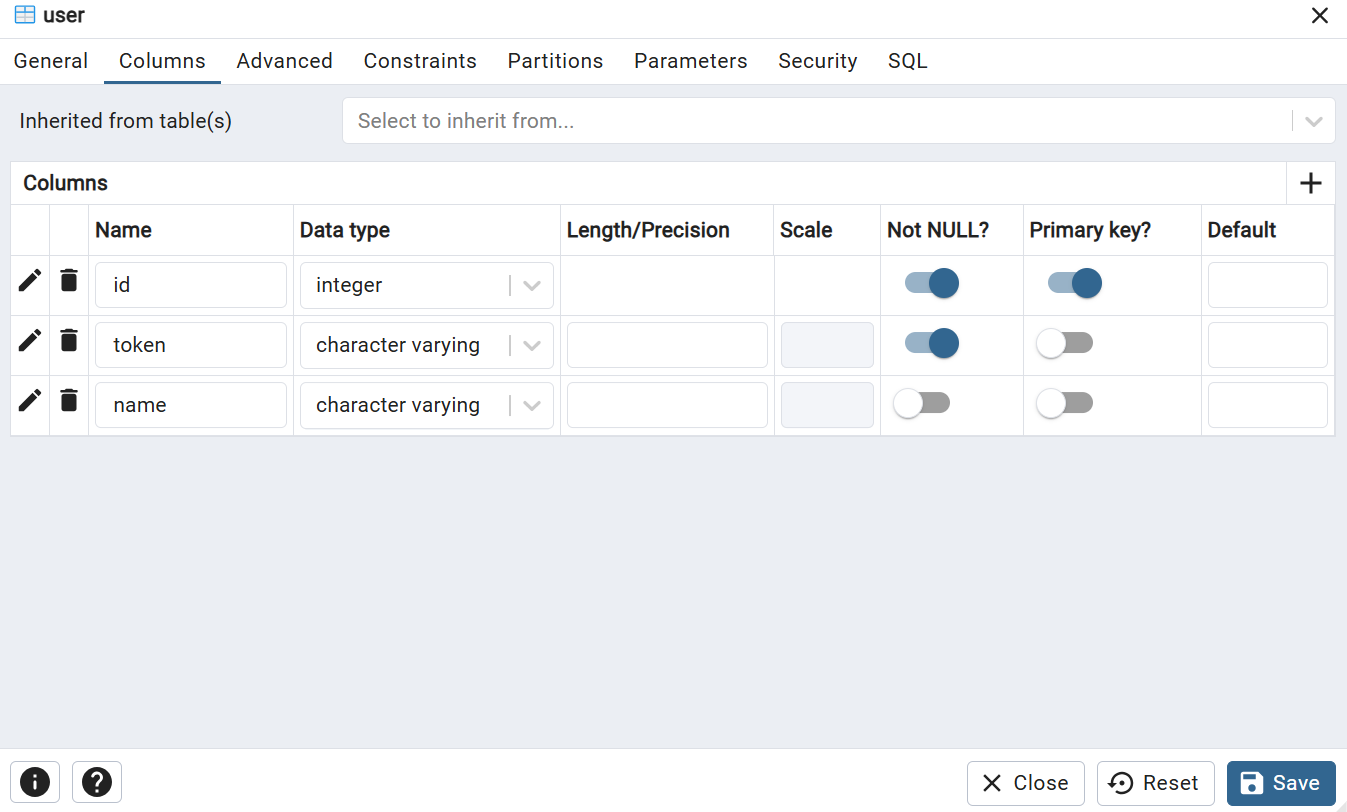Viewport: 1347px width, 812px height.
Task: Enable Primary key for token column
Action: pos(1065,344)
